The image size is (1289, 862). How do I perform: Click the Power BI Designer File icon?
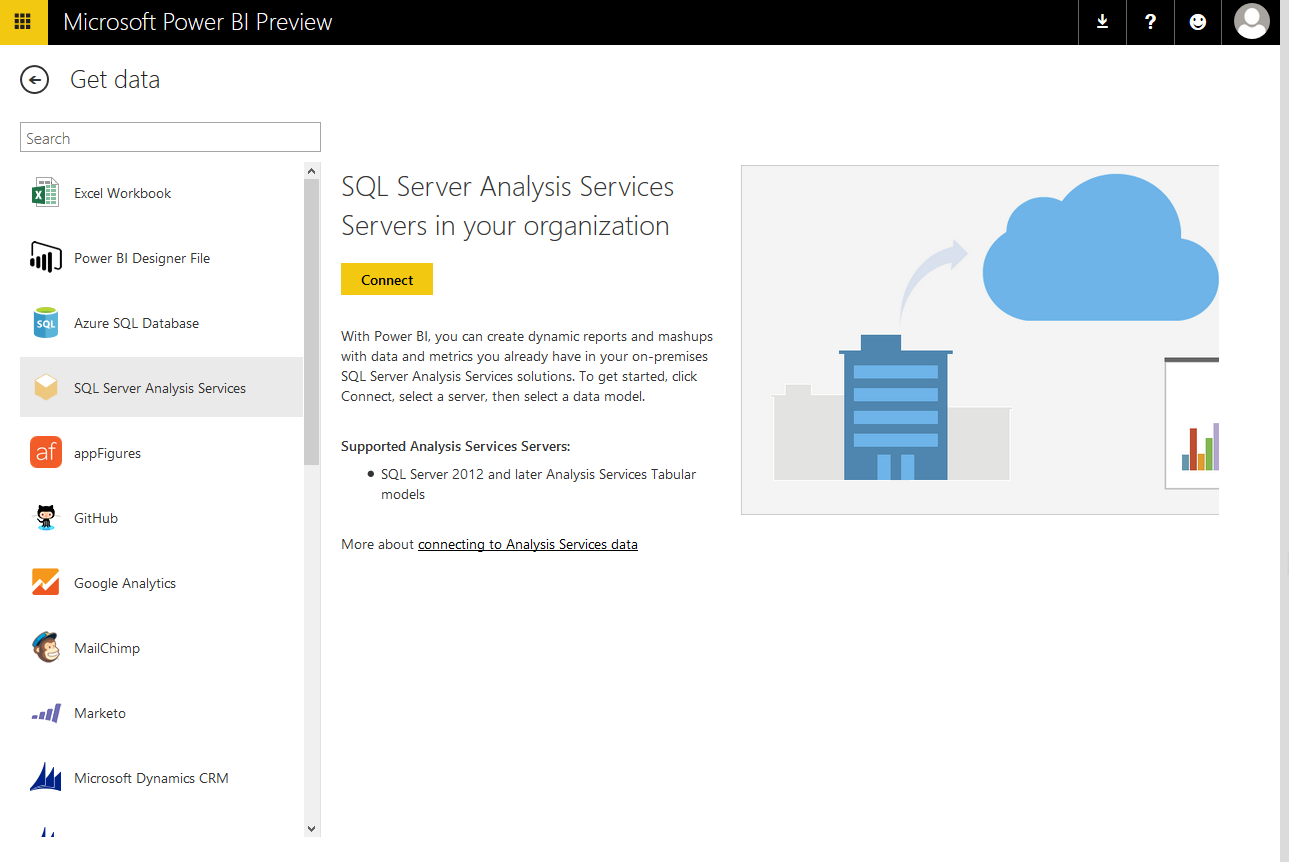[46, 258]
